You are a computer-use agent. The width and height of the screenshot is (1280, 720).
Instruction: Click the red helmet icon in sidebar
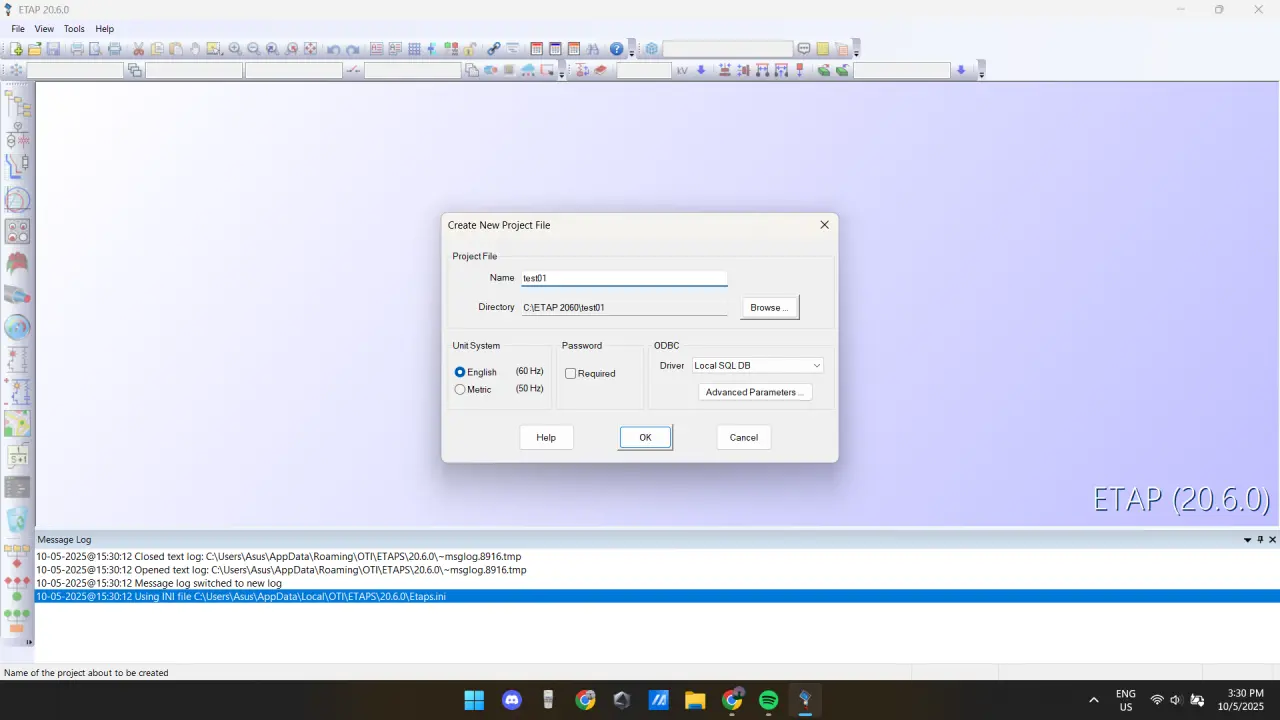coord(17,264)
